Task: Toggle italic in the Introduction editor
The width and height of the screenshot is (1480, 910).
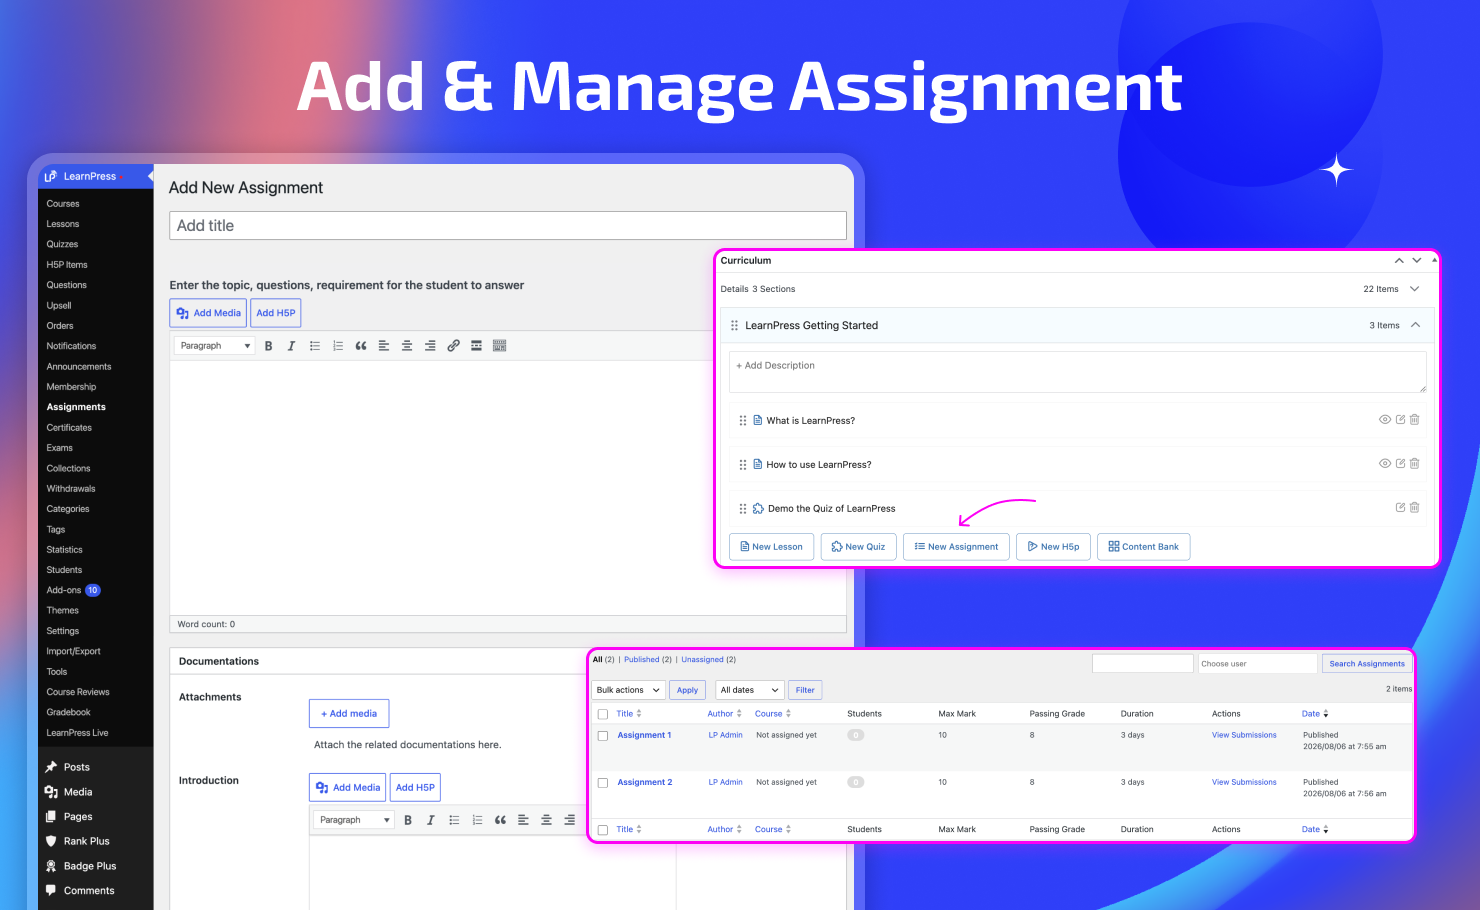Action: click(x=431, y=820)
